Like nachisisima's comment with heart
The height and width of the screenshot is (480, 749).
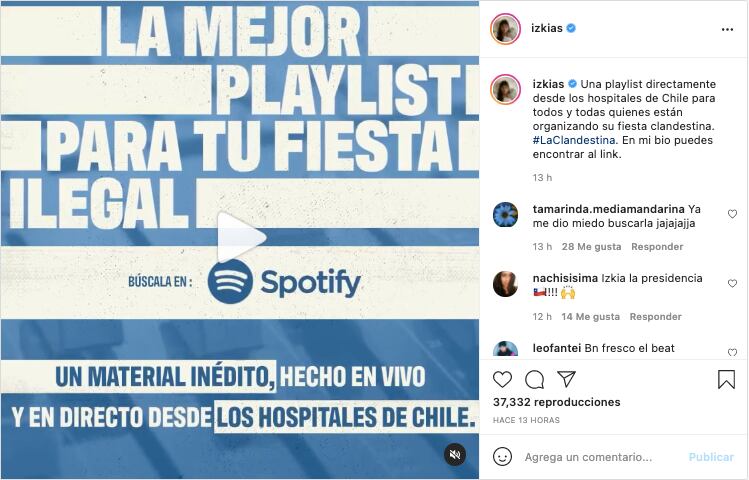pos(732,284)
